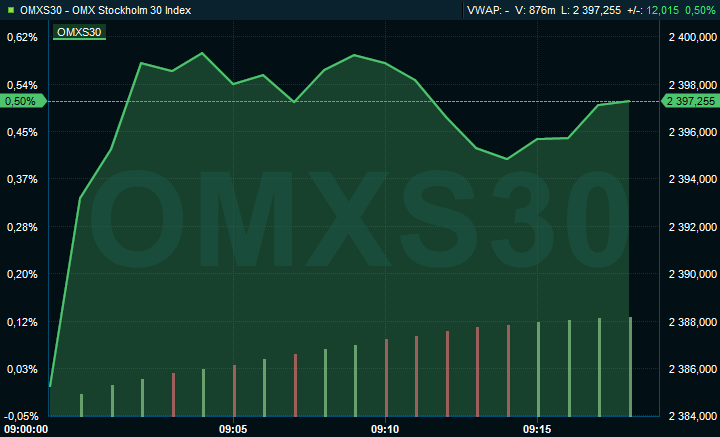Click the 0,50% marker on left axis
Viewport: 720px width, 437px height.
tap(23, 101)
